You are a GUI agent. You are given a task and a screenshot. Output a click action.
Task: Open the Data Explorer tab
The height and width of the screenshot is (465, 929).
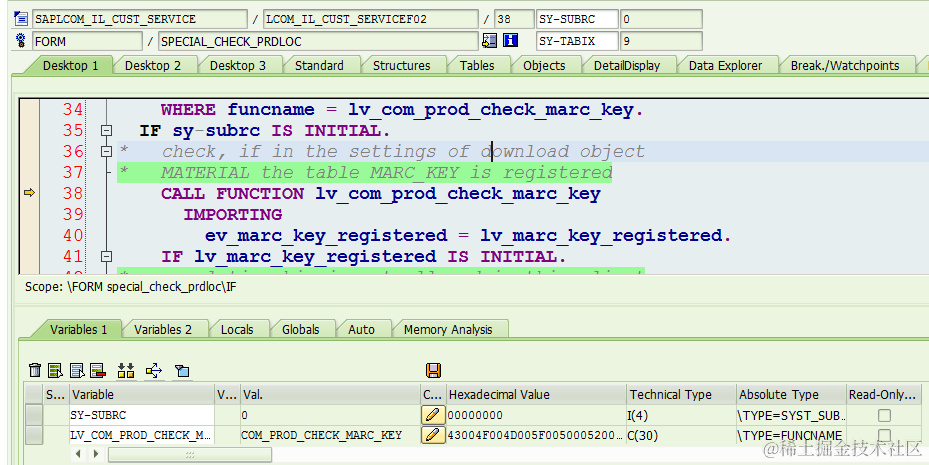click(x=725, y=65)
